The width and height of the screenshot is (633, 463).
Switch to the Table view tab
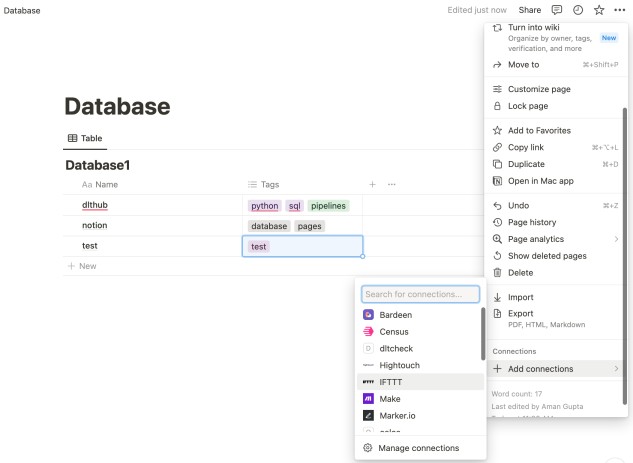click(85, 138)
